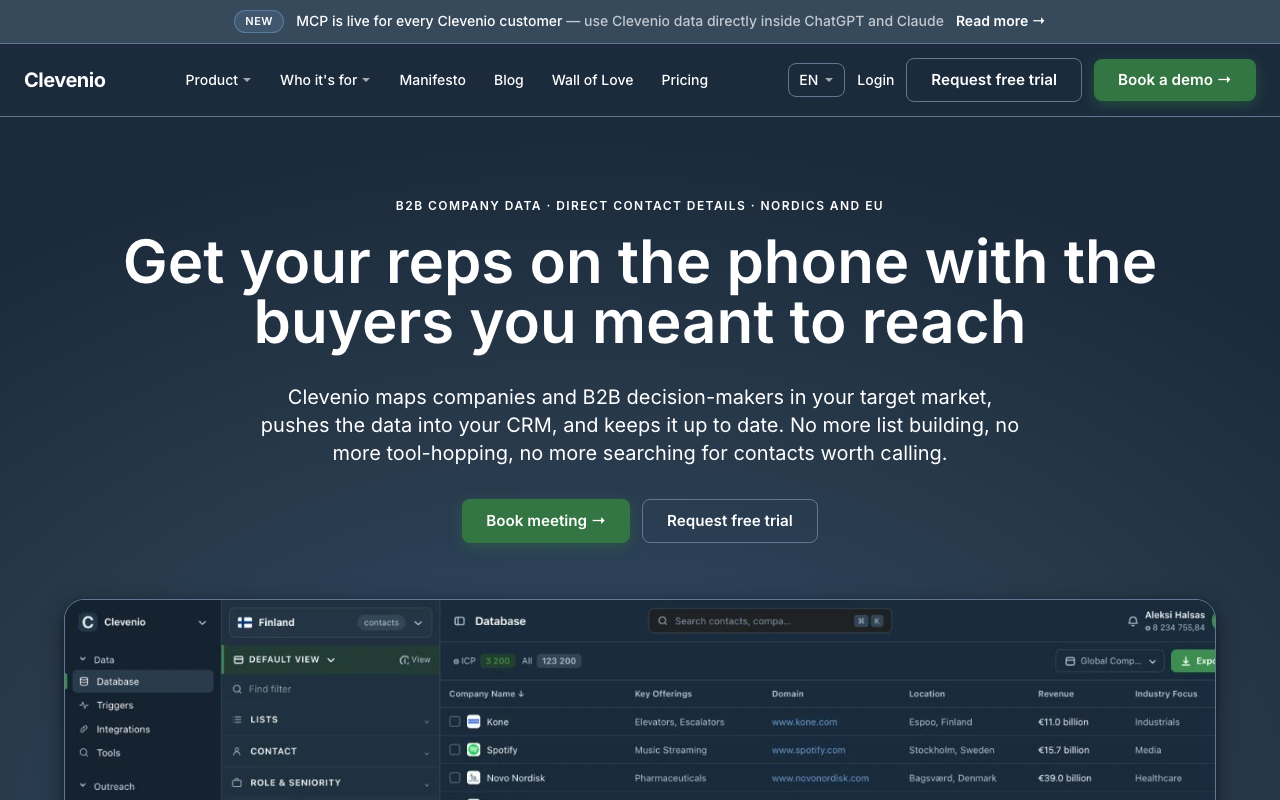The image size is (1280, 800).
Task: Open the www.novonordisk.com link
Action: [821, 778]
